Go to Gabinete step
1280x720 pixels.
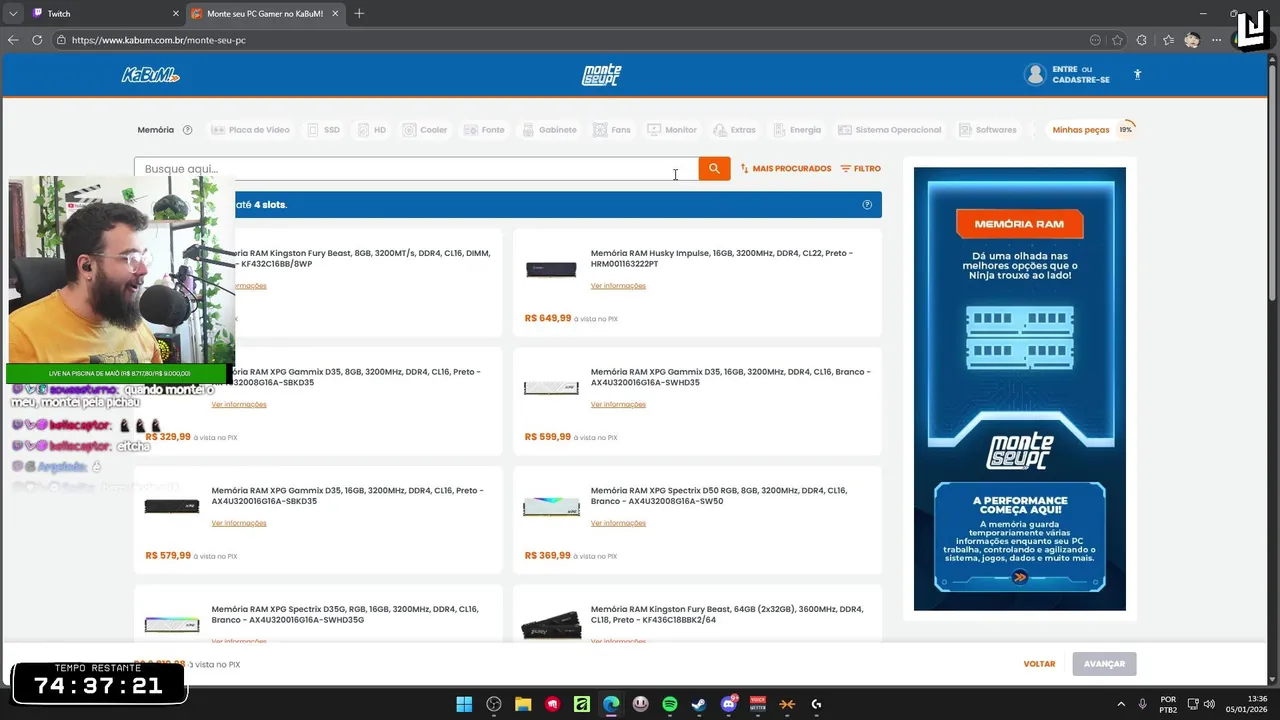549,130
